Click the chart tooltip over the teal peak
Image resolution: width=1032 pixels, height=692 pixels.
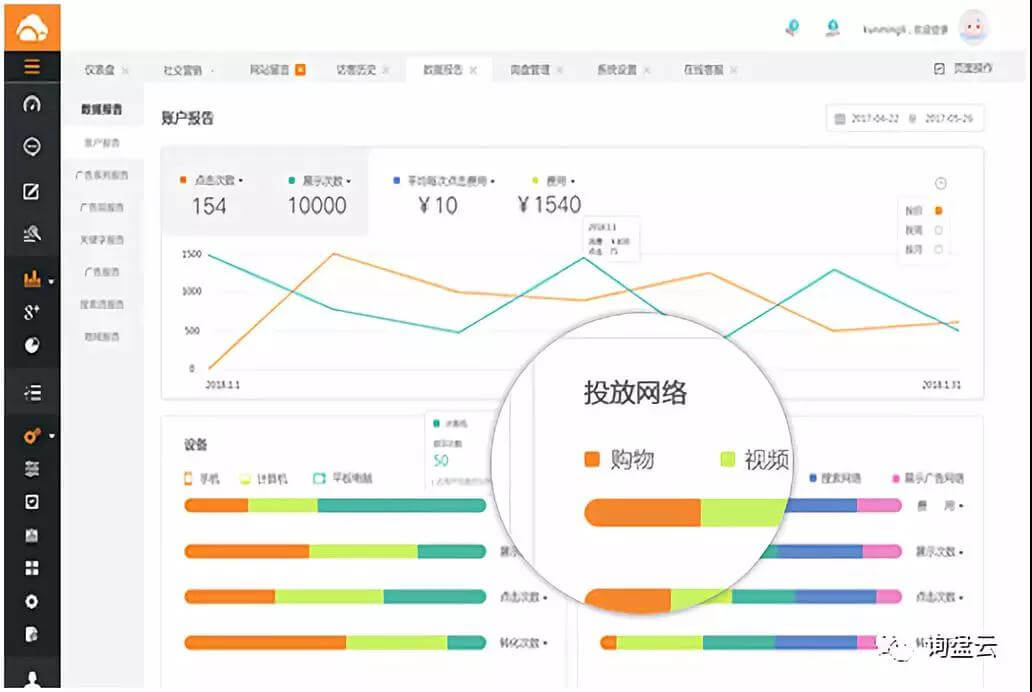pos(611,238)
